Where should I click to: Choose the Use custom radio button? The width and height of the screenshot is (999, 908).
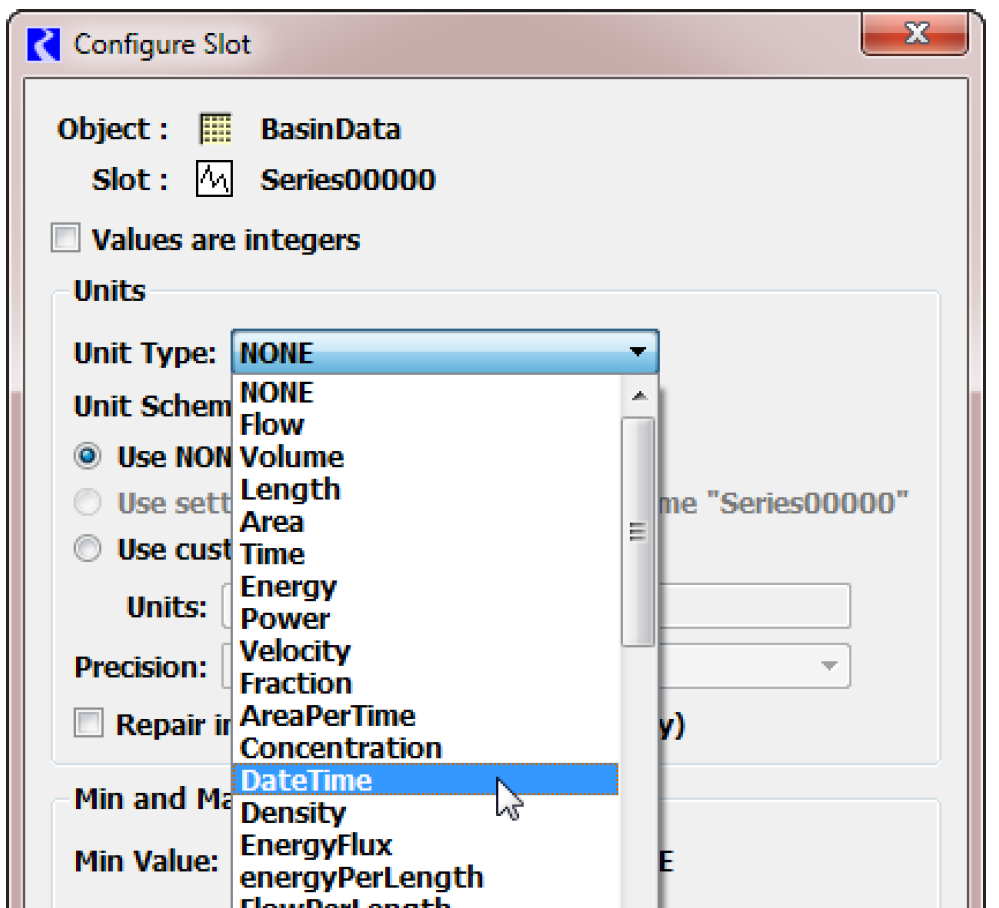pyautogui.click(x=89, y=549)
